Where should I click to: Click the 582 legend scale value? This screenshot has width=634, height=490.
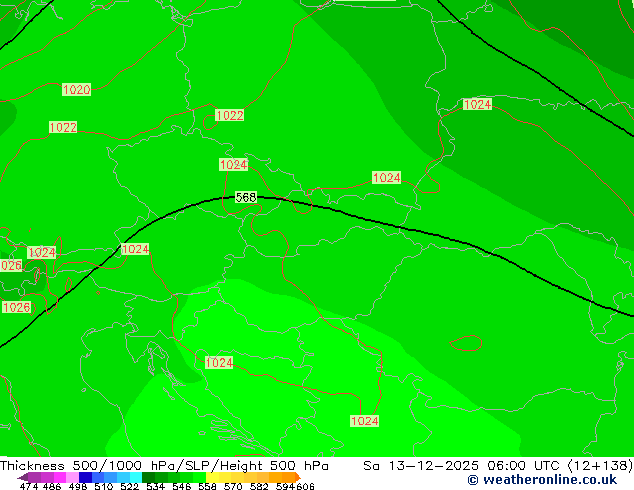coord(259,486)
